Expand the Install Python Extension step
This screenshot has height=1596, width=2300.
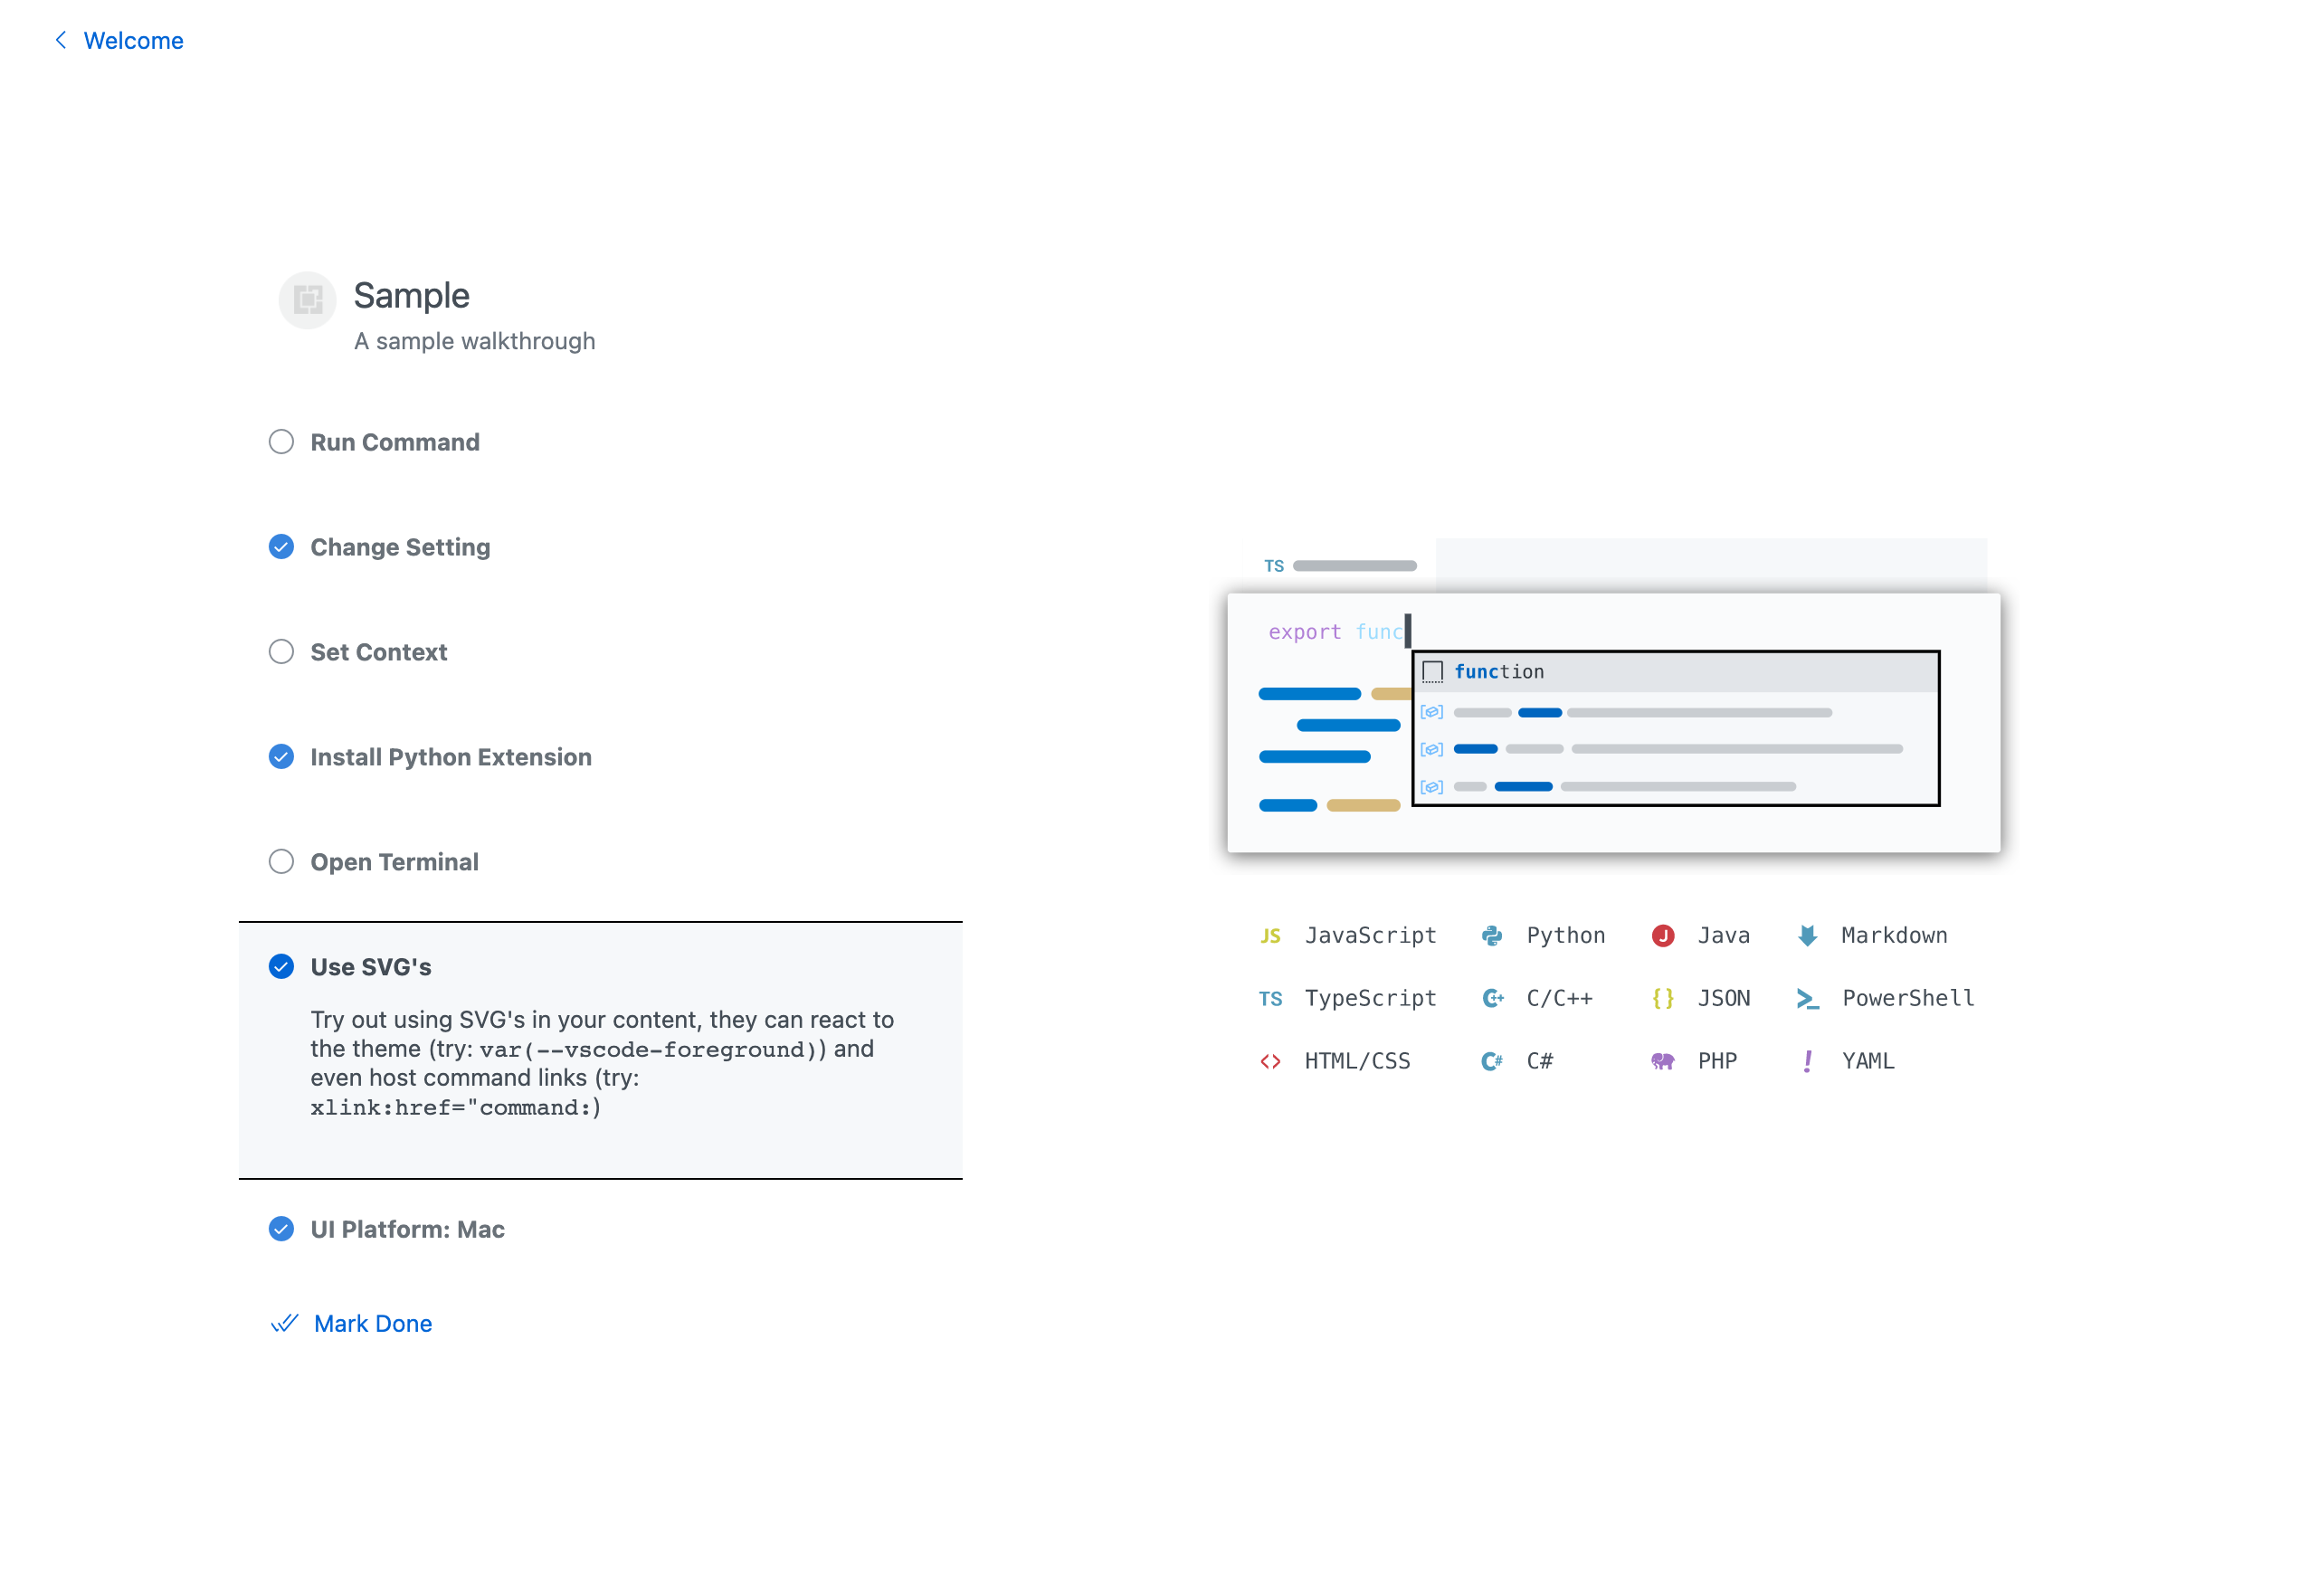pyautogui.click(x=451, y=756)
